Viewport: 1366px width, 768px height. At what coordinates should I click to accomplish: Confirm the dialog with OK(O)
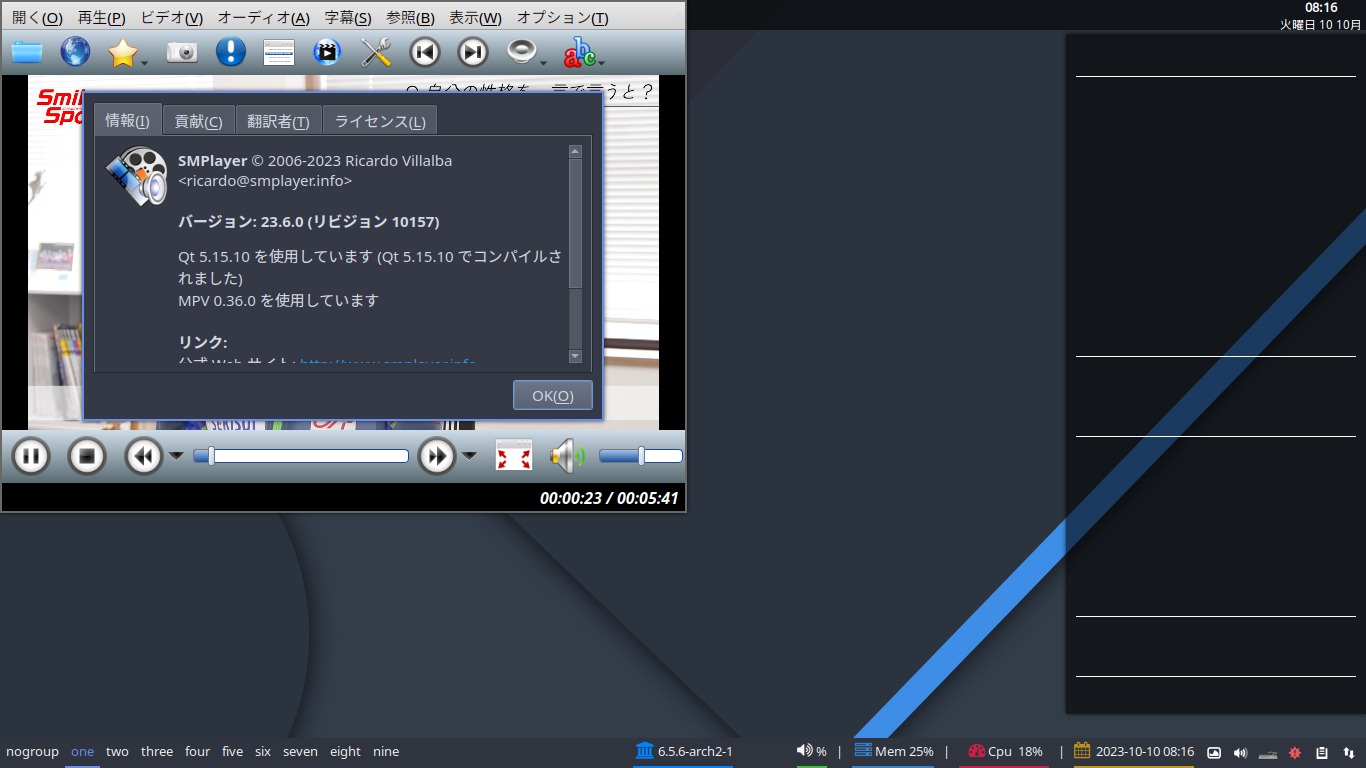point(553,395)
